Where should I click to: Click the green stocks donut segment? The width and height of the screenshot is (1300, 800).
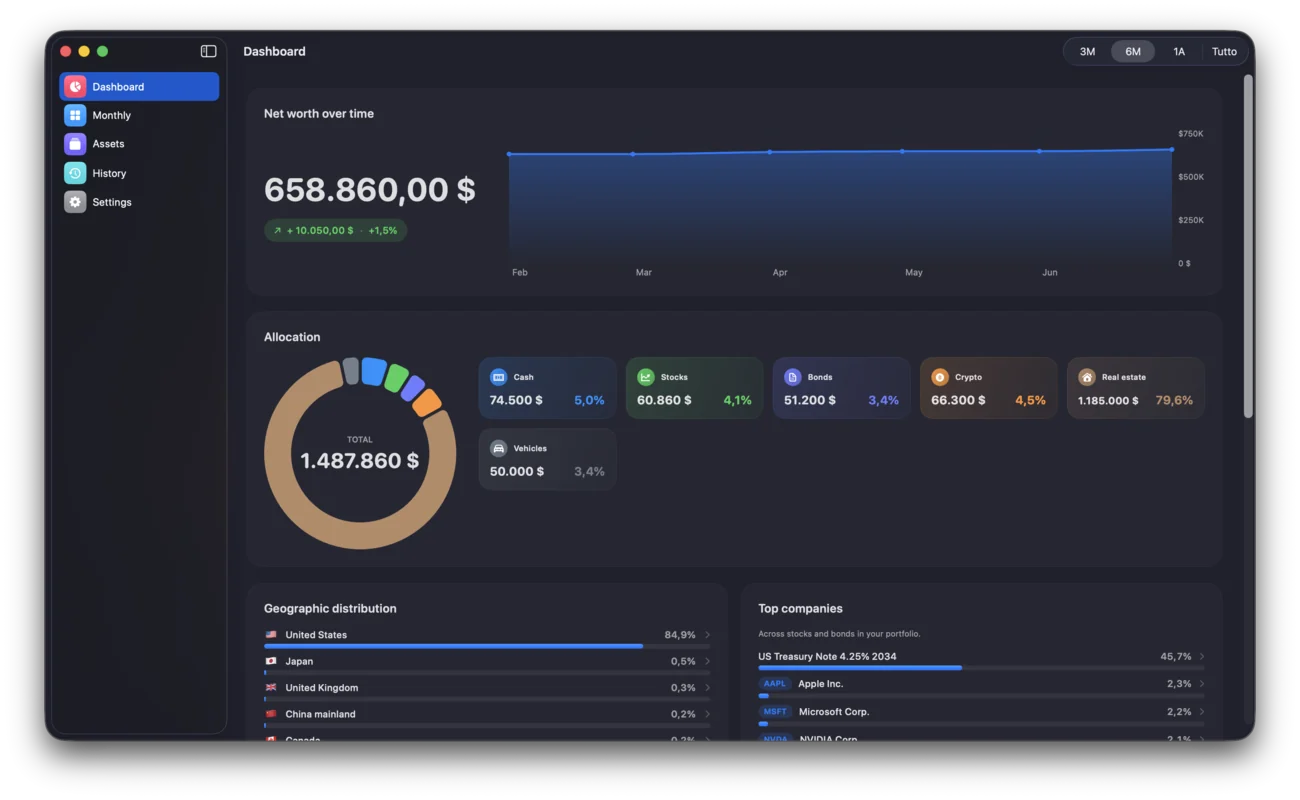pyautogui.click(x=396, y=378)
